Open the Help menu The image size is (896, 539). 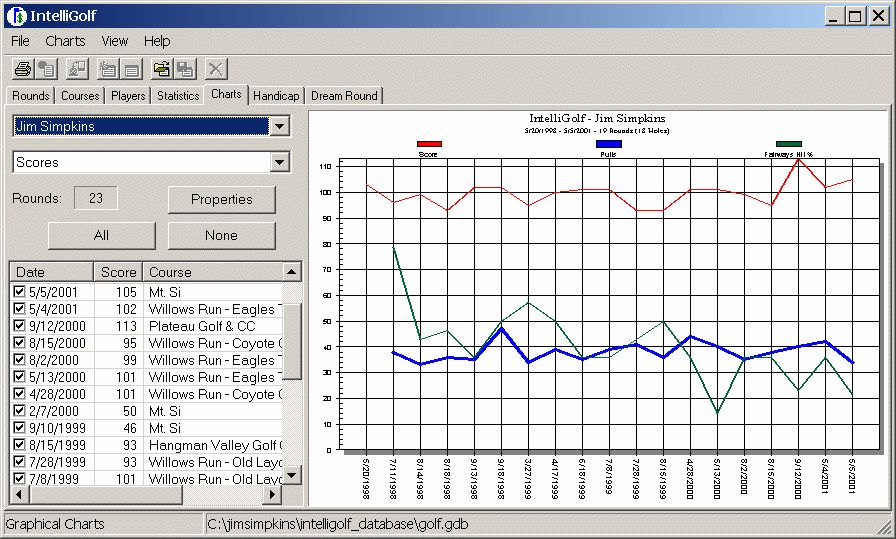[x=157, y=41]
